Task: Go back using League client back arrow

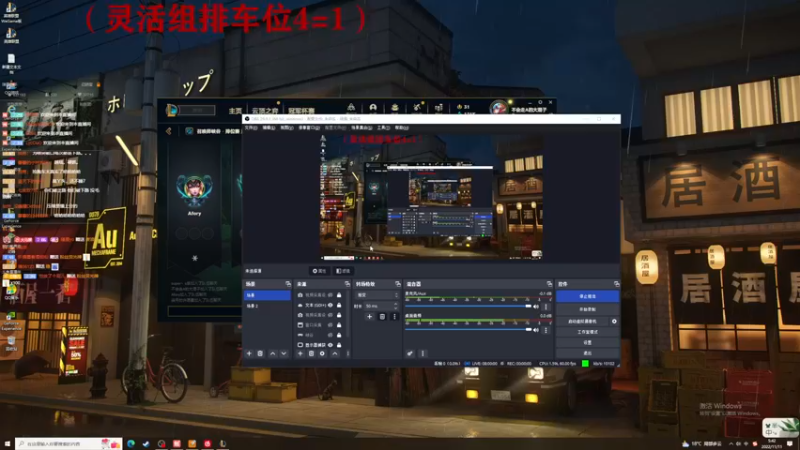Action: click(x=169, y=131)
